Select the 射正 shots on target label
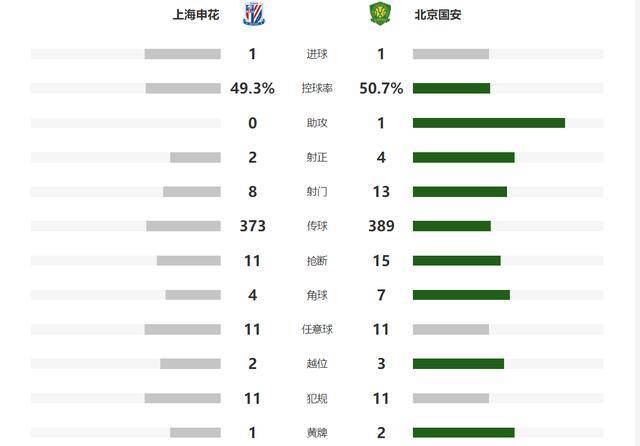 [316, 158]
